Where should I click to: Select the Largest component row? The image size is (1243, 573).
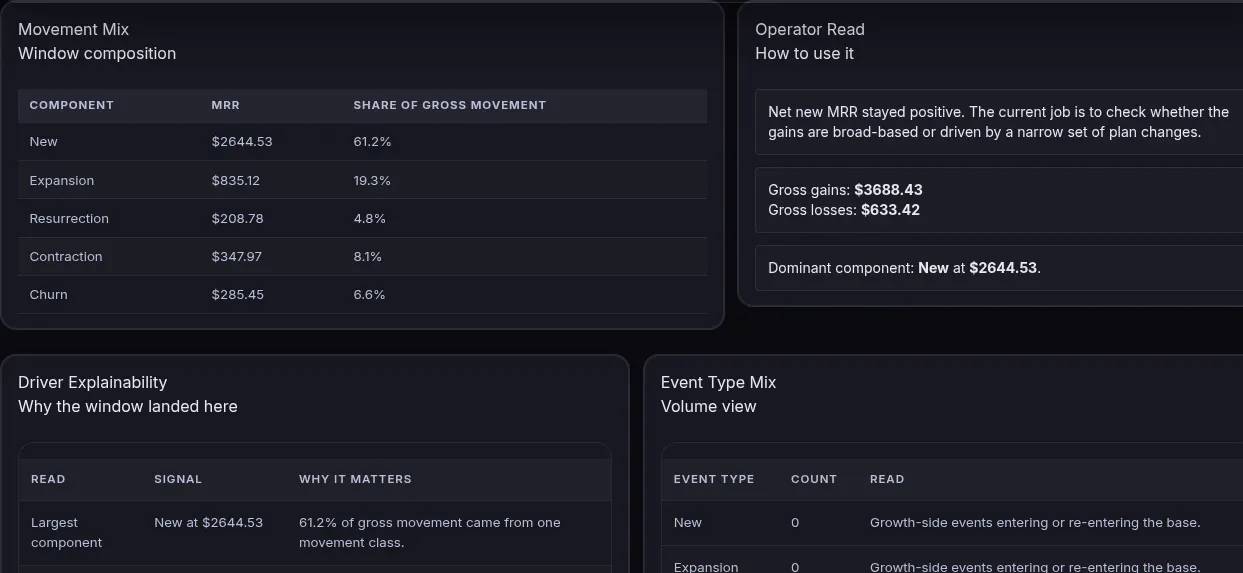coord(315,533)
